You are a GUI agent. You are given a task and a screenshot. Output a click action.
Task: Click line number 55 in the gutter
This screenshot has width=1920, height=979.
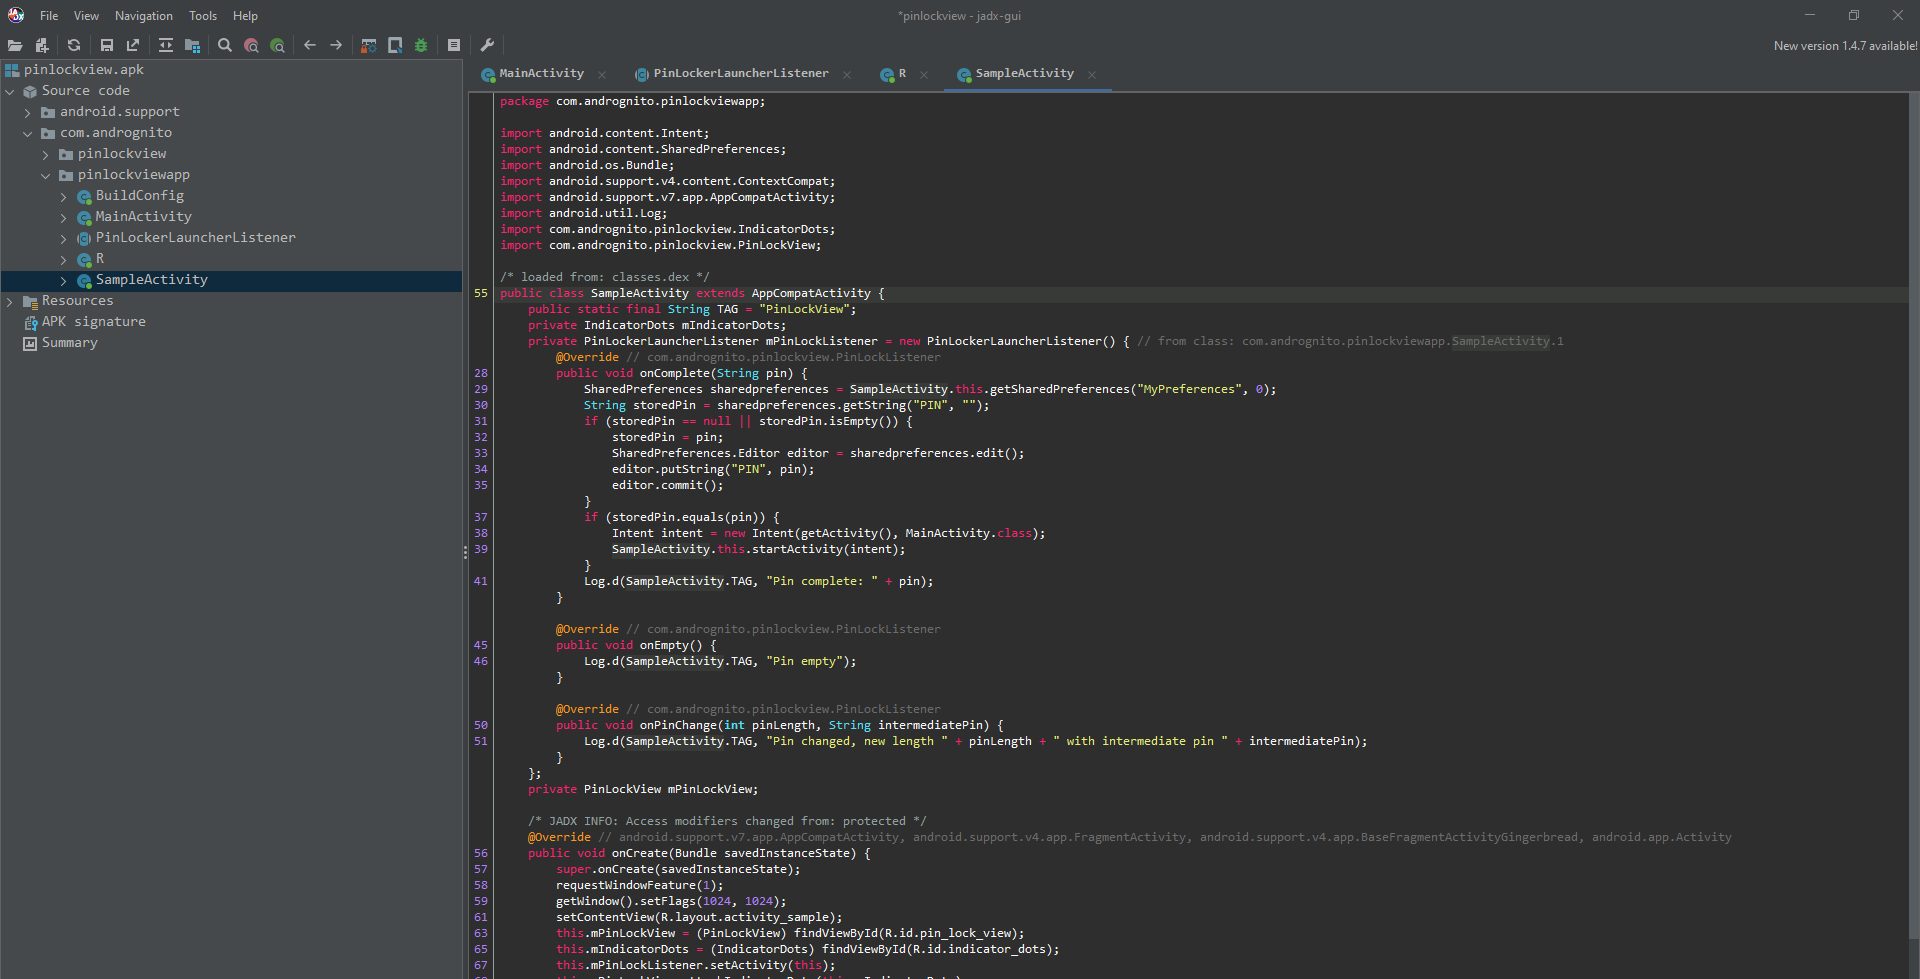481,294
